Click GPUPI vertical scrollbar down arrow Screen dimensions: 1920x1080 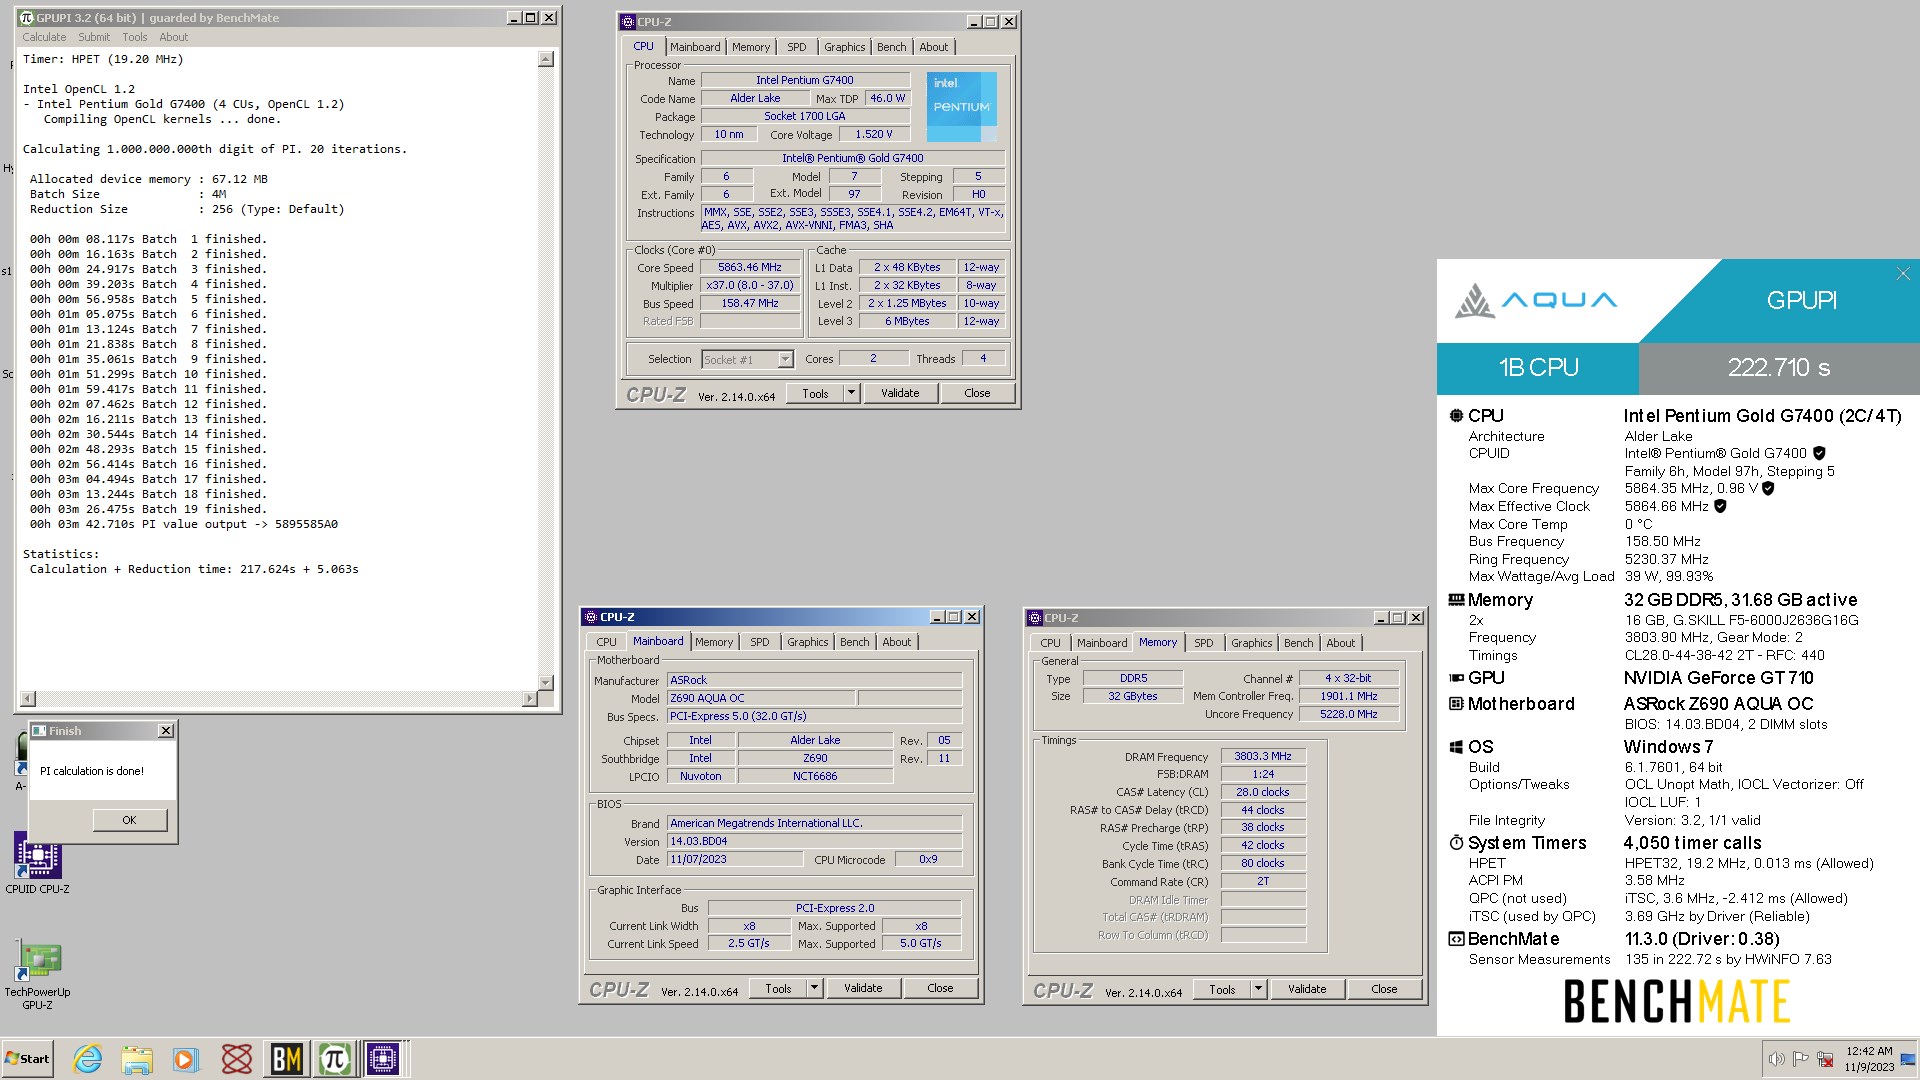[546, 683]
